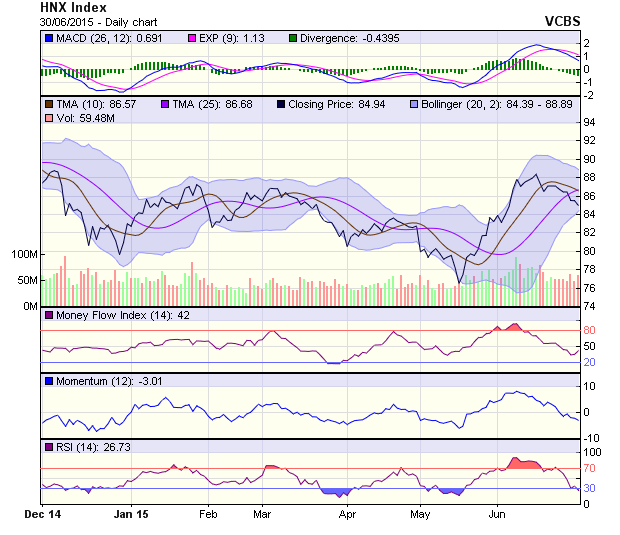The image size is (620, 535).
Task: Select the Jan 15 label on time axis
Action: tap(131, 515)
